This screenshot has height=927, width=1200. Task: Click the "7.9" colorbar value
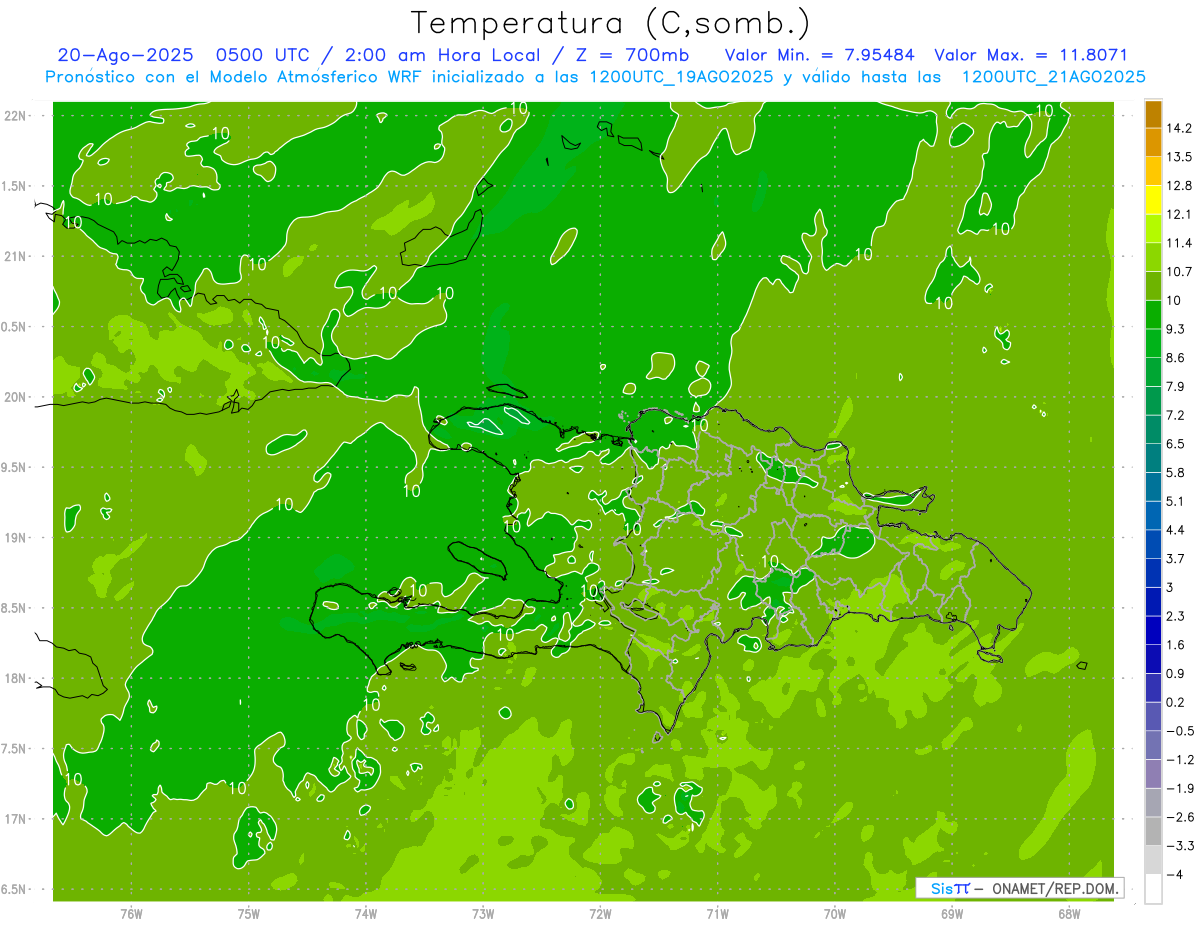1175,387
